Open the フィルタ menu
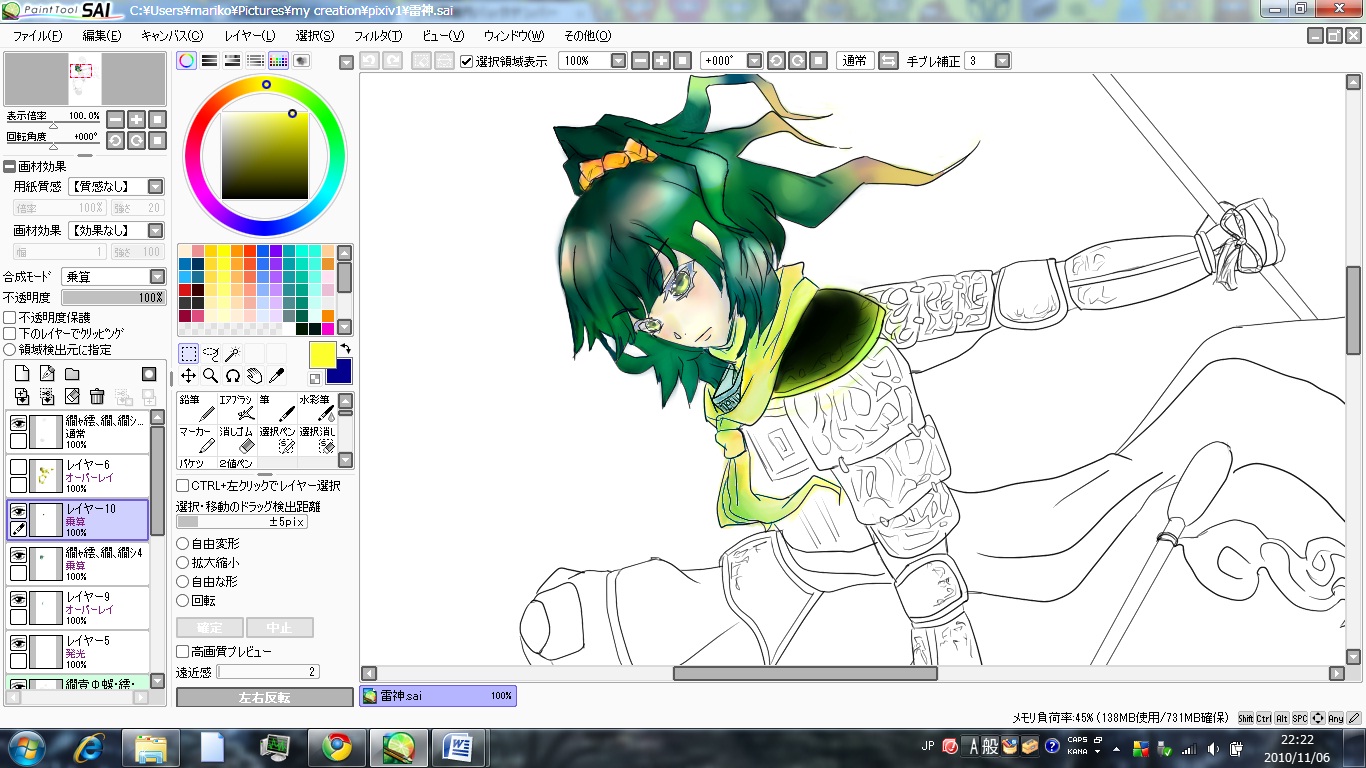 377,36
